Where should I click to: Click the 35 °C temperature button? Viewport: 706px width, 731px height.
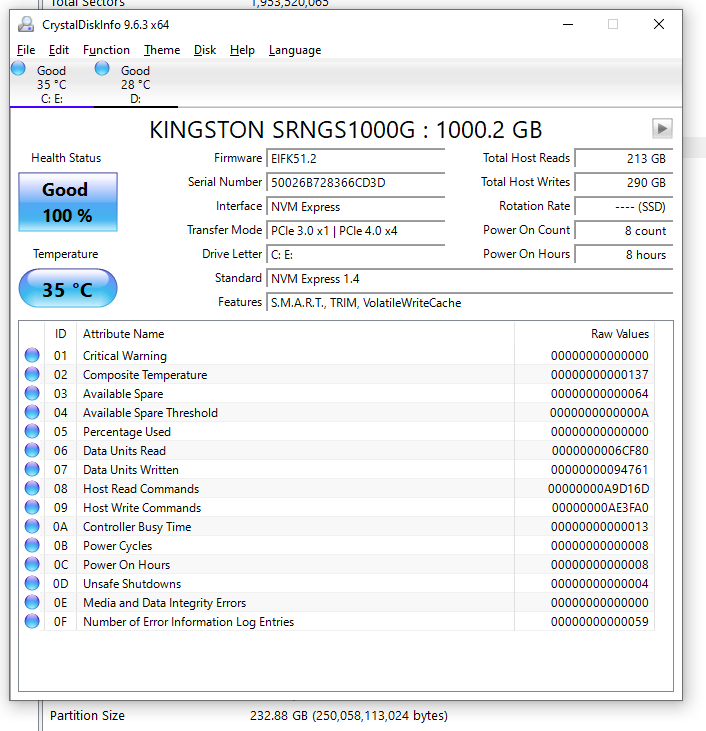(x=68, y=289)
